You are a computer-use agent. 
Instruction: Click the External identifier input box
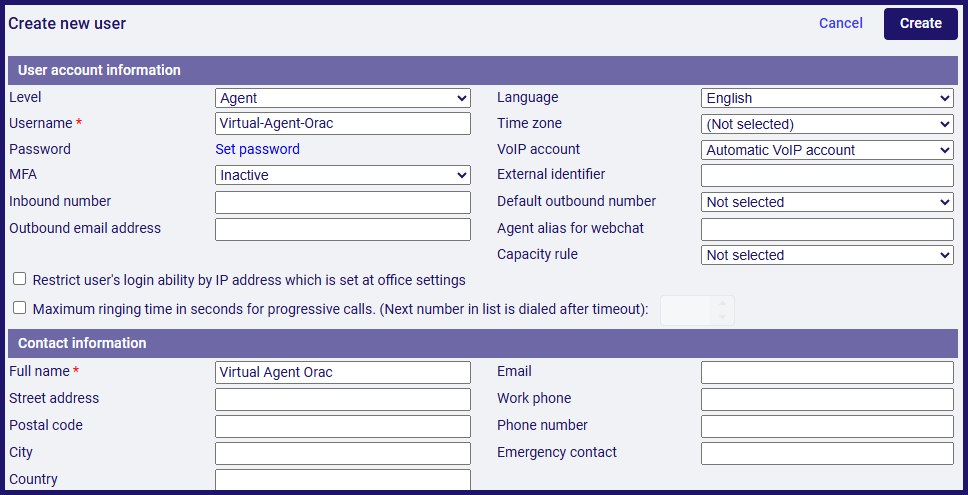827,176
